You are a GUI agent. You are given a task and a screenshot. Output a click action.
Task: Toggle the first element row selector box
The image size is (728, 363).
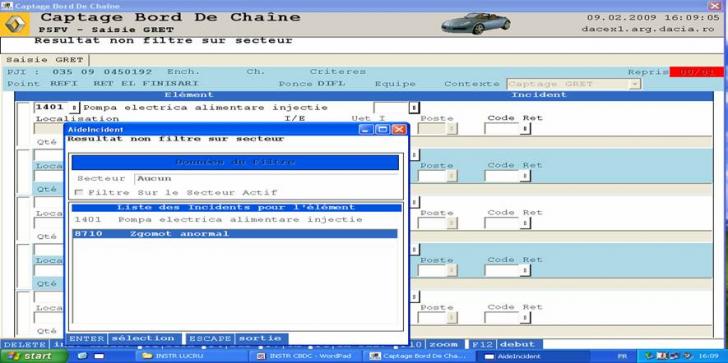24,124
